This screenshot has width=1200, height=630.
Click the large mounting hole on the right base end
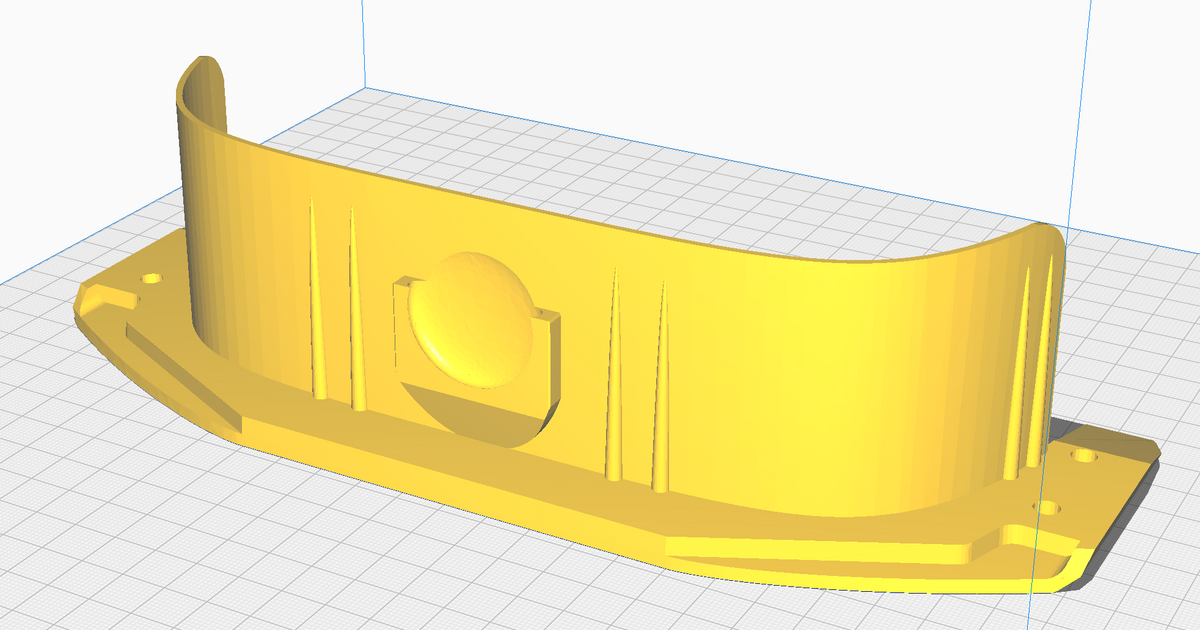pos(1085,457)
